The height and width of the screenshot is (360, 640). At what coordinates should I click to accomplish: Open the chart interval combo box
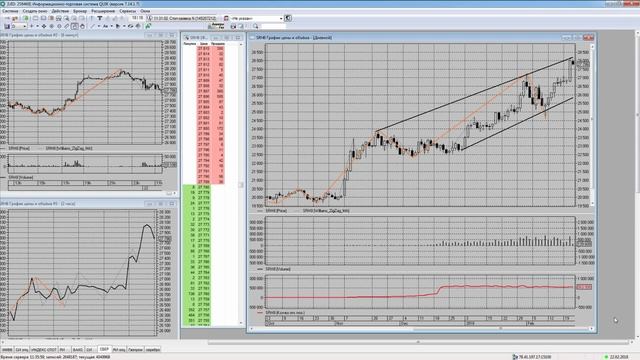(19, 26)
